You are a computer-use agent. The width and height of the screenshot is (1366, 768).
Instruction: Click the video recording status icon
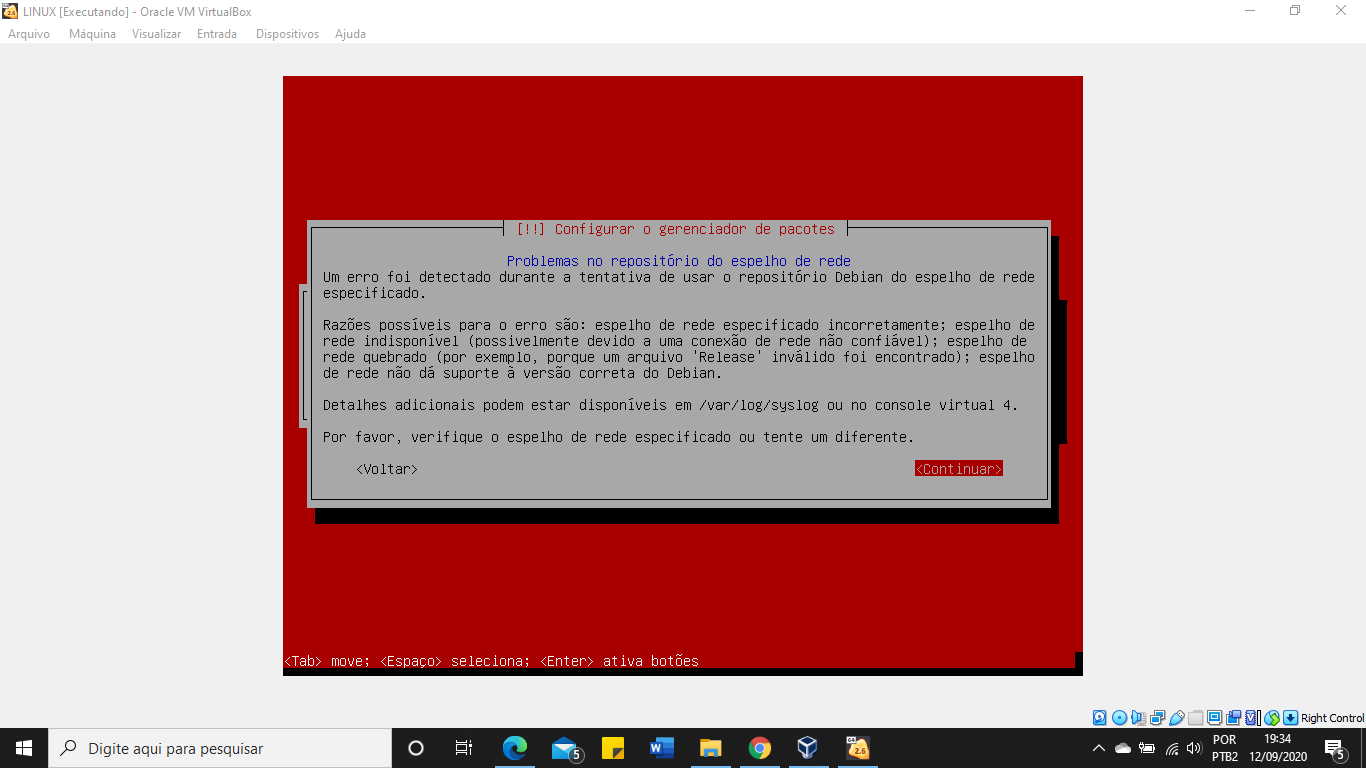(1234, 718)
